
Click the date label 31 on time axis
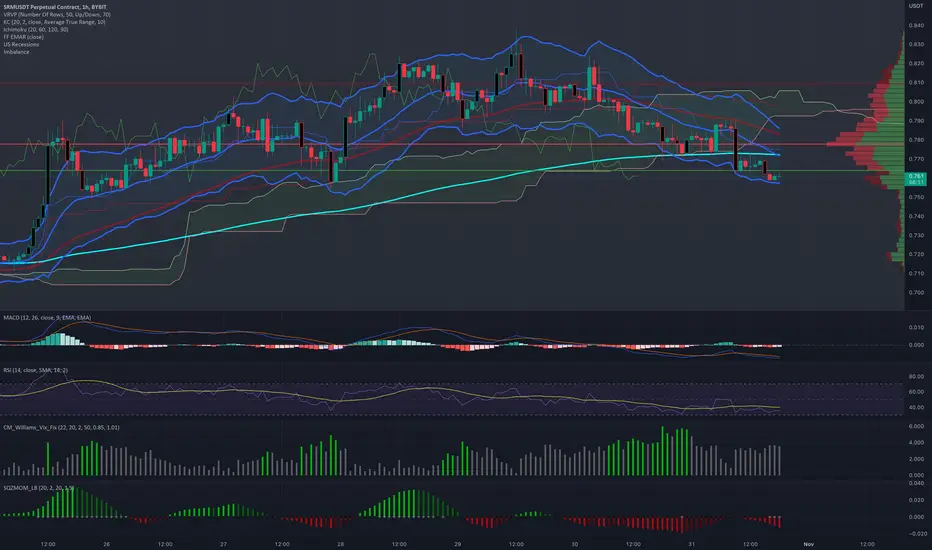tap(691, 544)
